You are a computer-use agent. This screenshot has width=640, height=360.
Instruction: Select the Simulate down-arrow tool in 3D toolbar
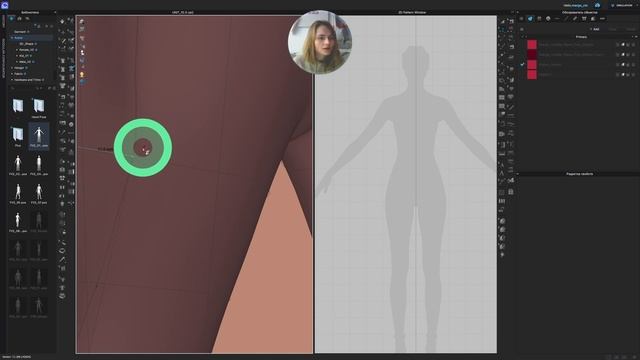tap(62, 21)
